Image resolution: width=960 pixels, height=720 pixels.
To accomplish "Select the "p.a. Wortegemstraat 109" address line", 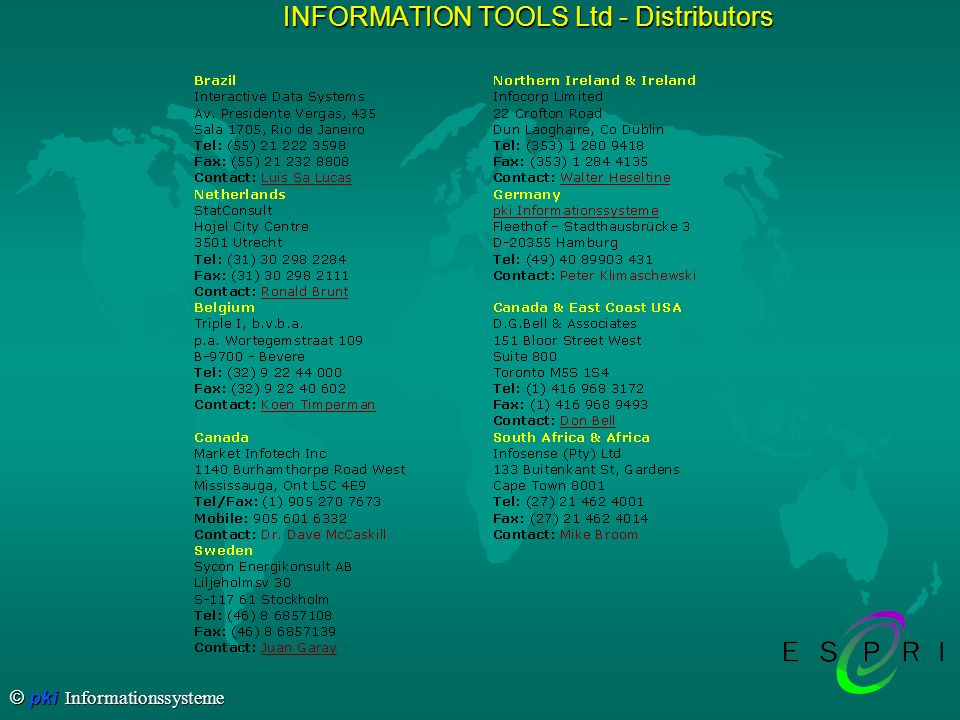I will 279,340.
